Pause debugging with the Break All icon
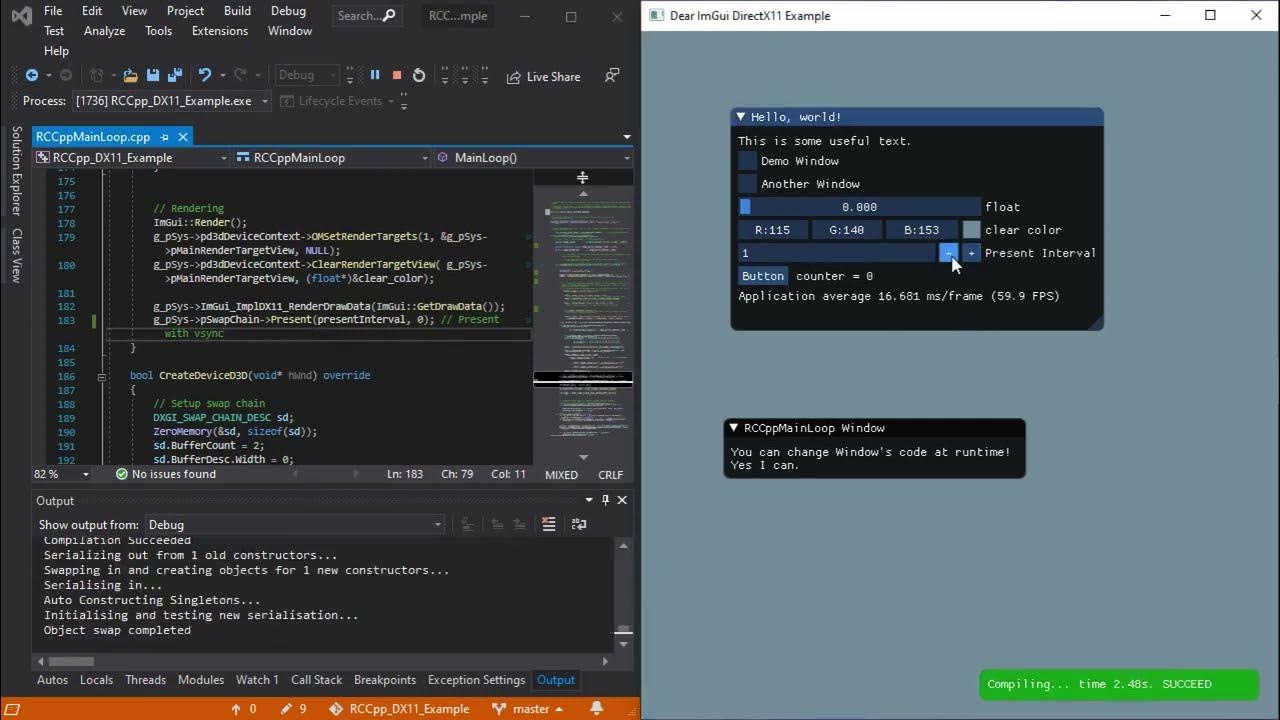1280x720 pixels. 375,75
